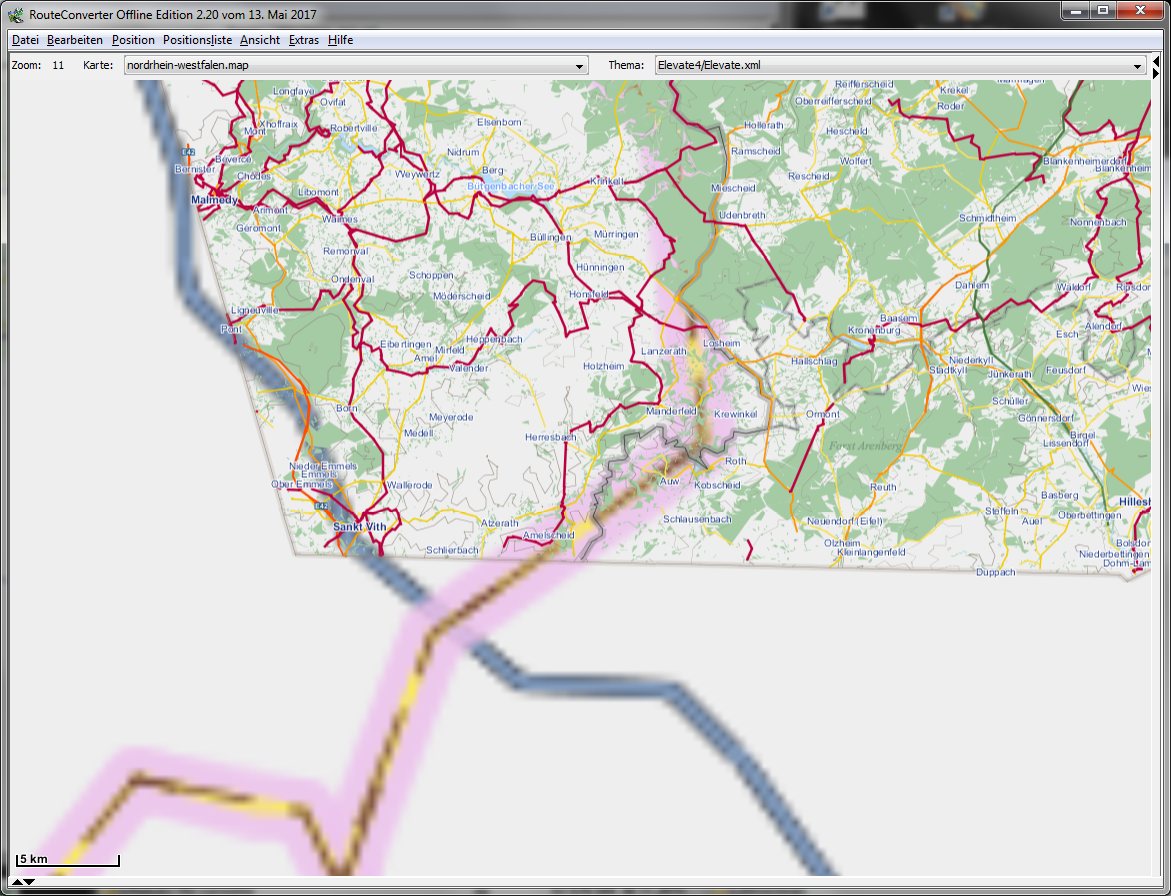Click the Bütgenbacher See lake label
The height and width of the screenshot is (896, 1171).
tap(510, 185)
